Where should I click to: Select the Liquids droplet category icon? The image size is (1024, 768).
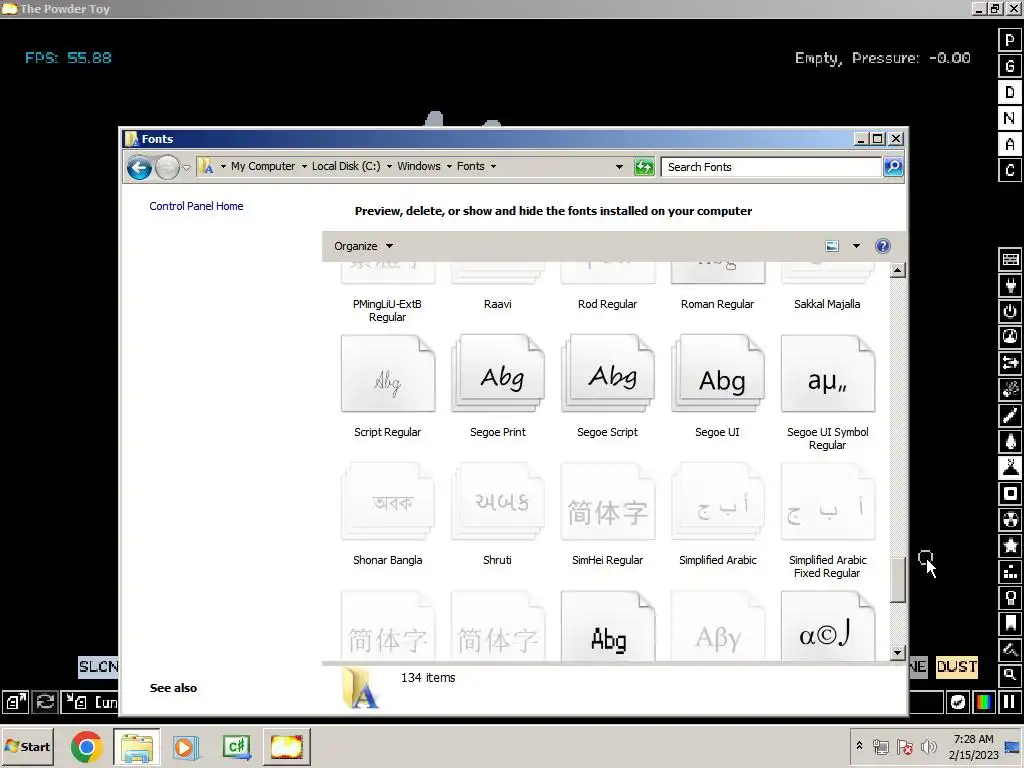tap(1010, 441)
